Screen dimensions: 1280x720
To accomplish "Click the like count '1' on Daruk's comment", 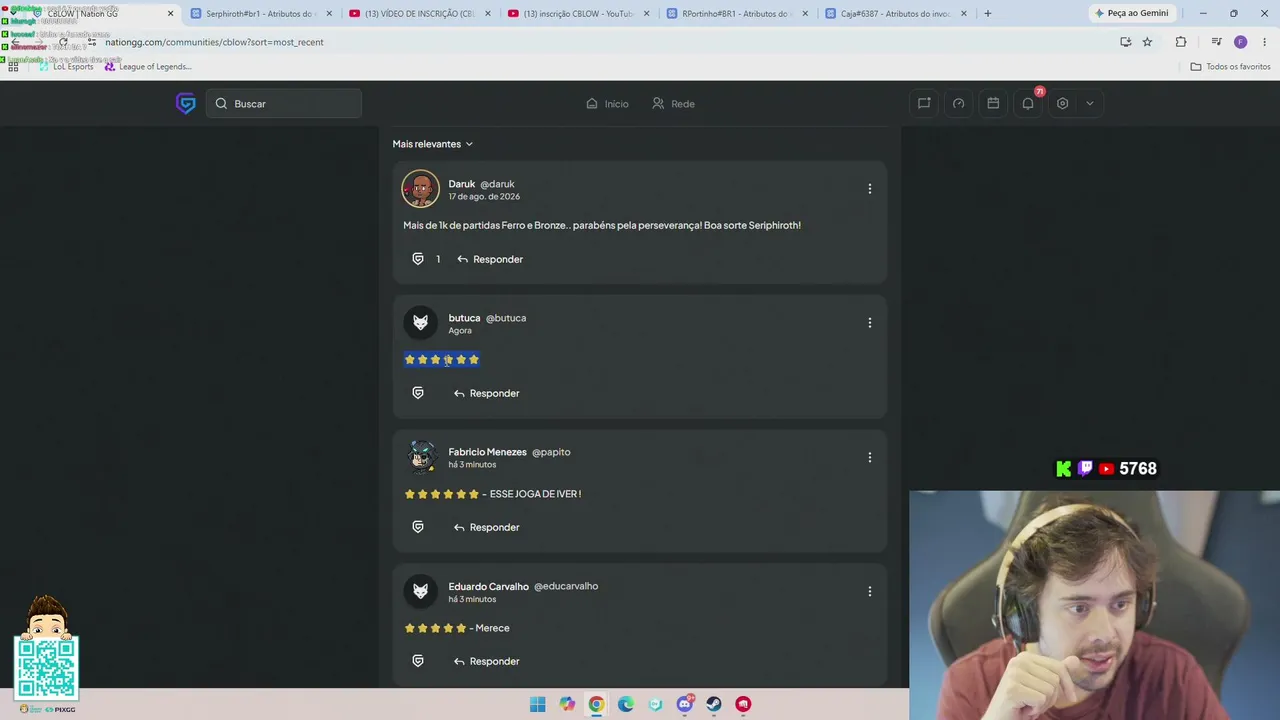I will click(438, 259).
